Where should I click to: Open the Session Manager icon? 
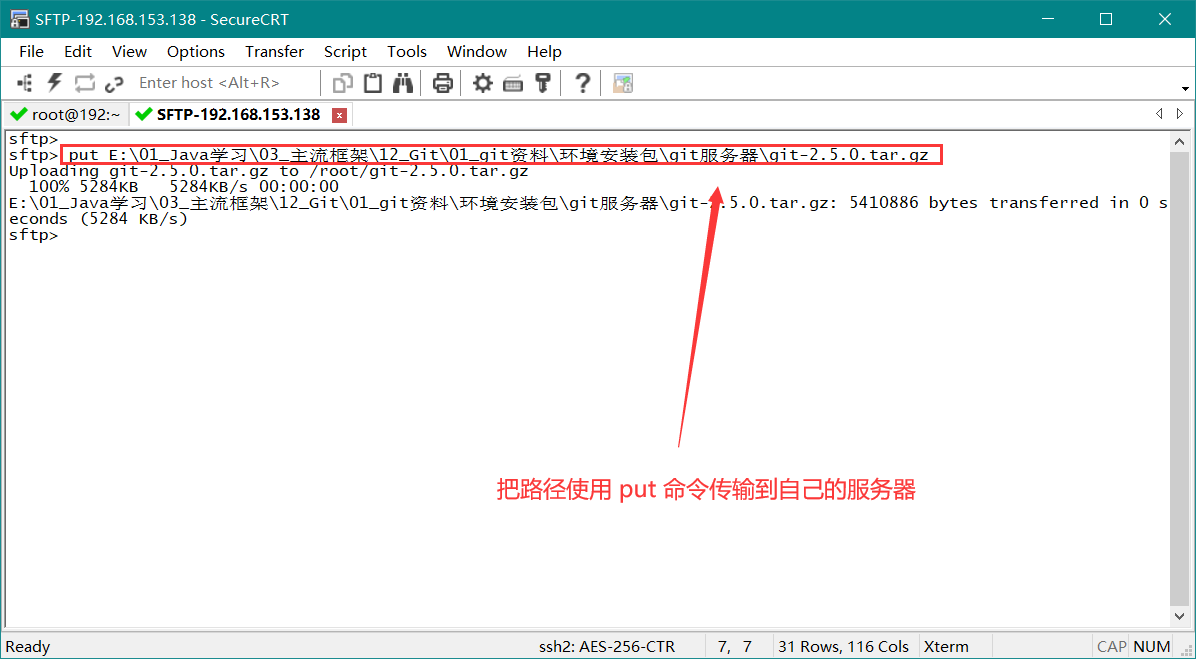(x=25, y=83)
